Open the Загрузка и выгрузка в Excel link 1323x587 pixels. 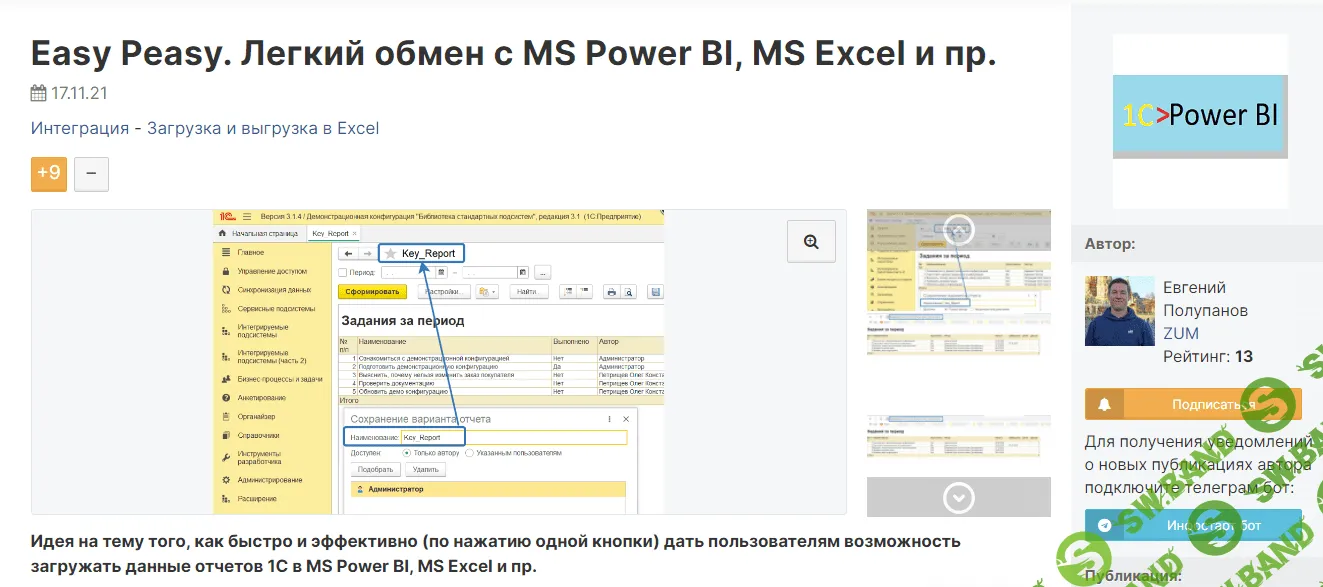pos(264,128)
